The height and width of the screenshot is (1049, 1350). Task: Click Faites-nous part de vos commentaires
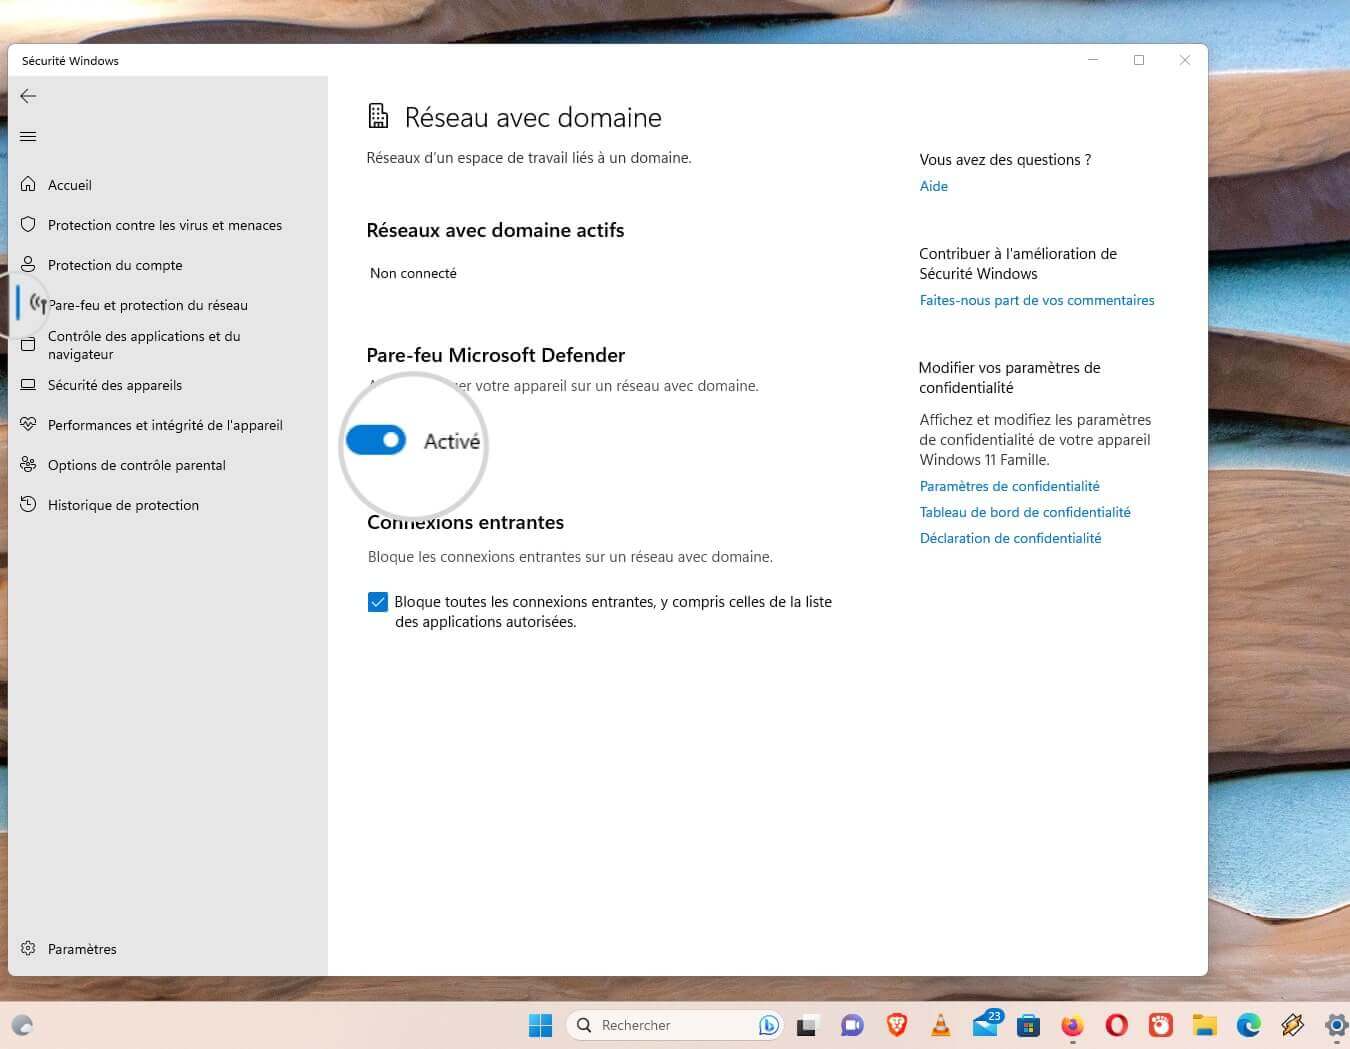tap(1037, 300)
